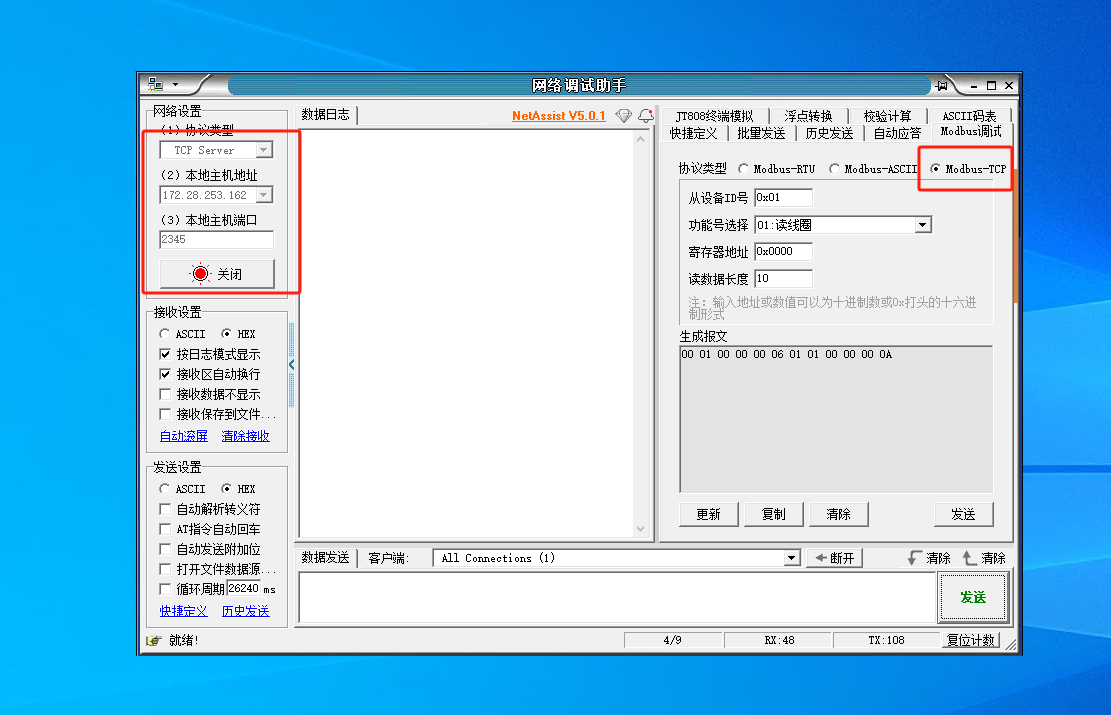Click the data log scrollbar down arrow
The height and width of the screenshot is (715, 1111).
(x=641, y=529)
